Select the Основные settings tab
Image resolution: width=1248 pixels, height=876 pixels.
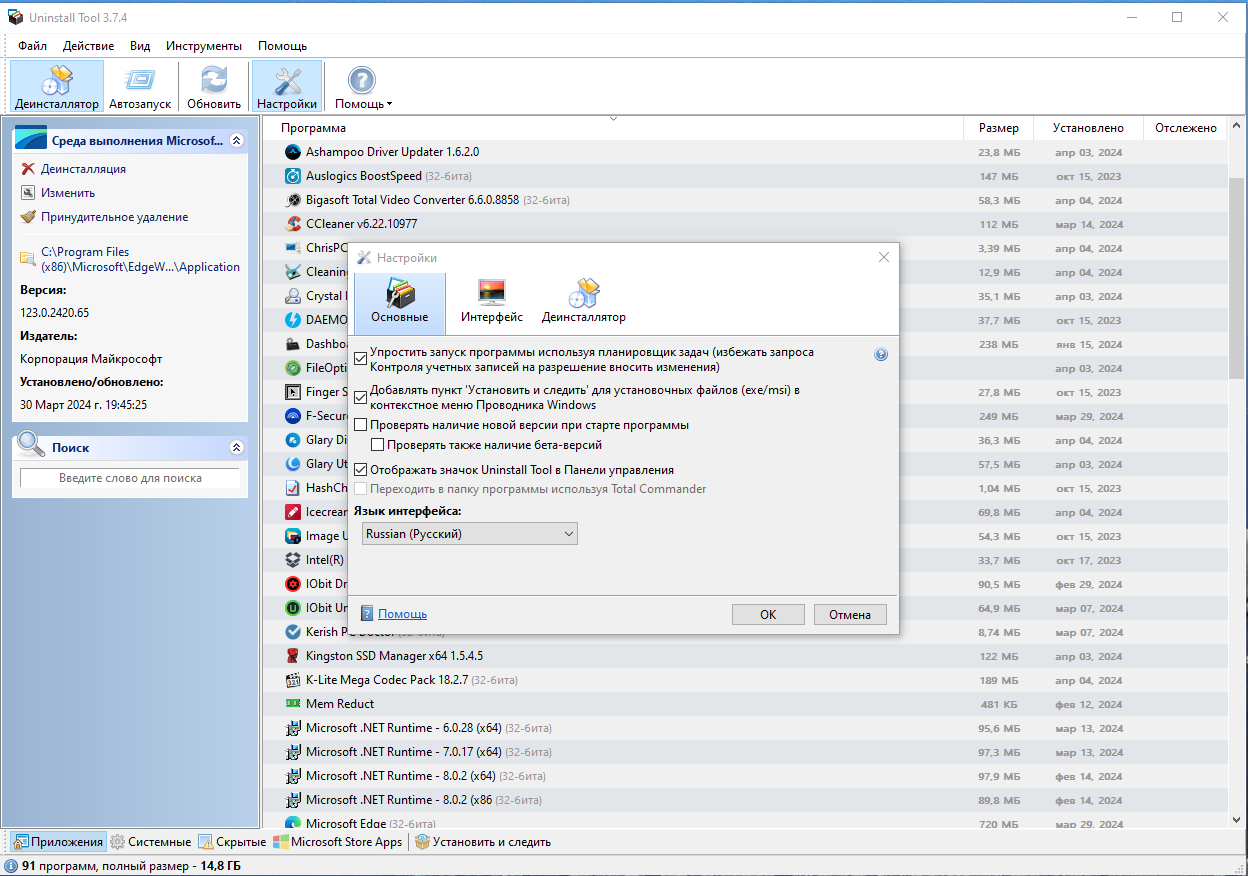coord(400,303)
